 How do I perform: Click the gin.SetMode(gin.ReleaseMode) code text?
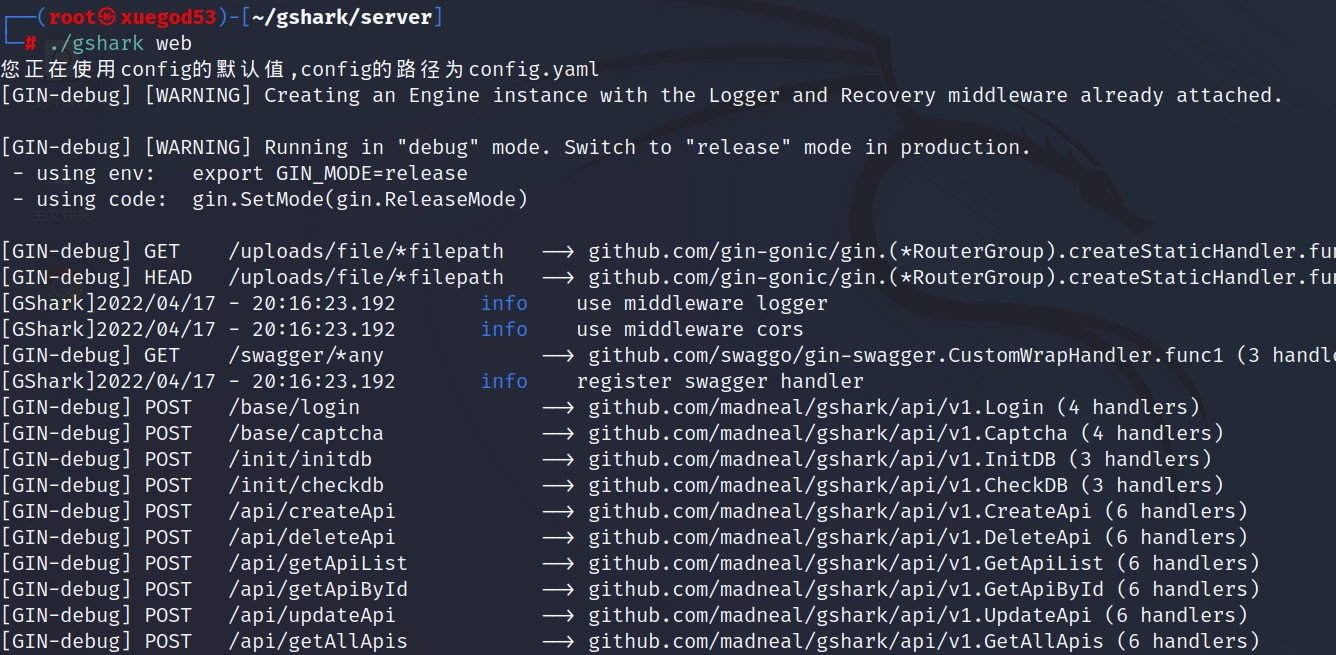360,199
